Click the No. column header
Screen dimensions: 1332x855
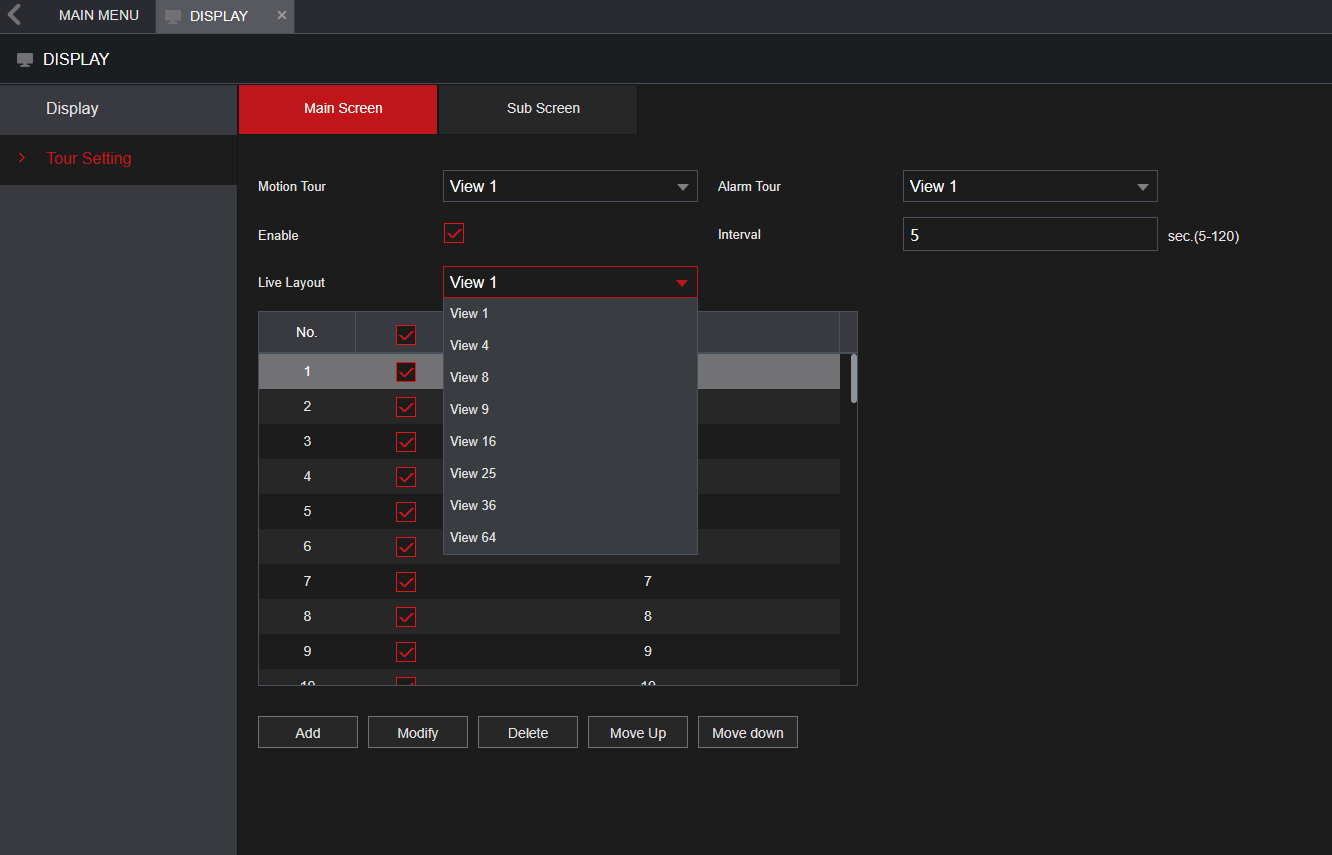(x=307, y=333)
